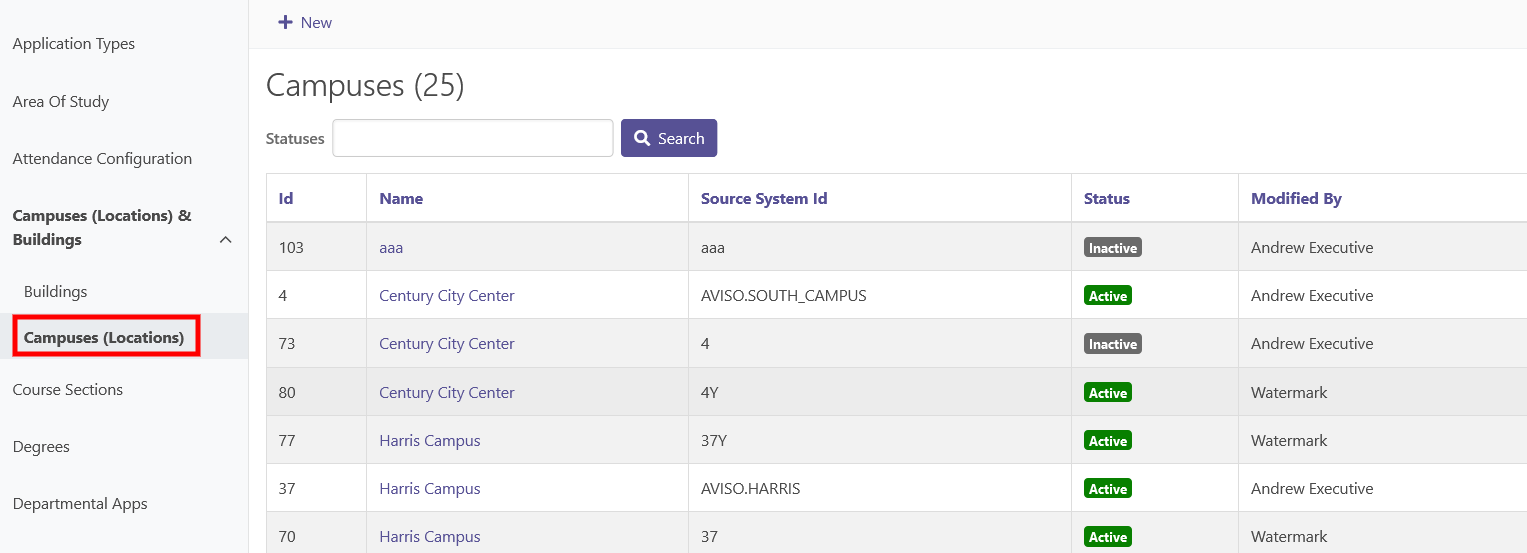The height and width of the screenshot is (553, 1527).
Task: Sort by Source System Id header
Action: tap(764, 198)
